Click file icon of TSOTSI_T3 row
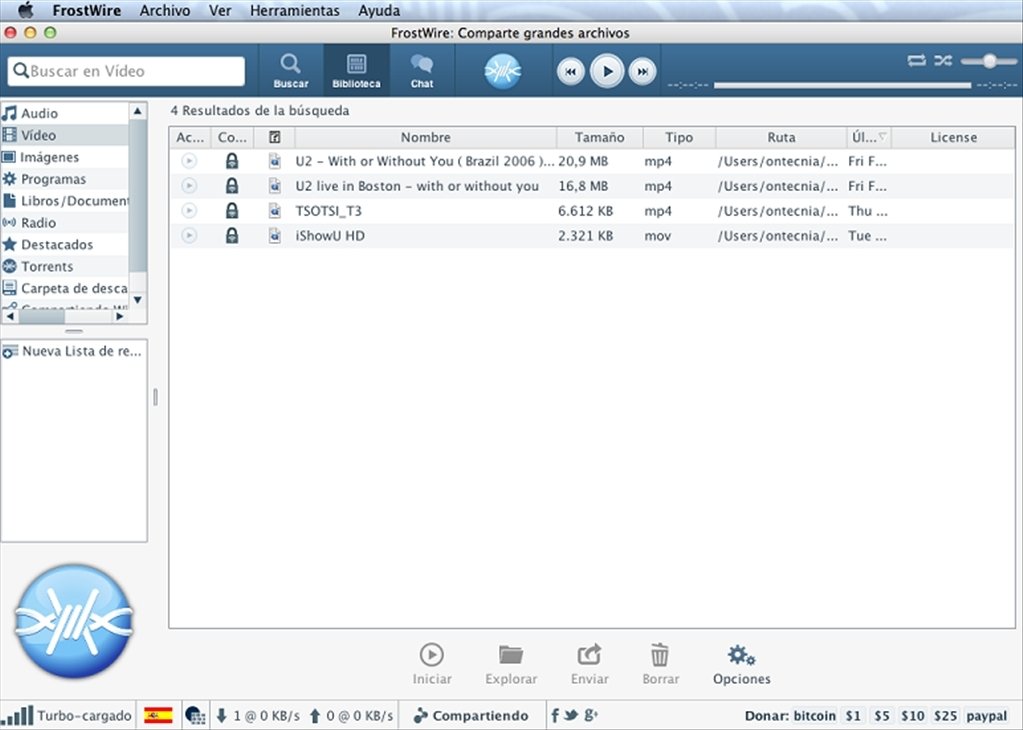This screenshot has width=1023, height=730. [x=275, y=211]
